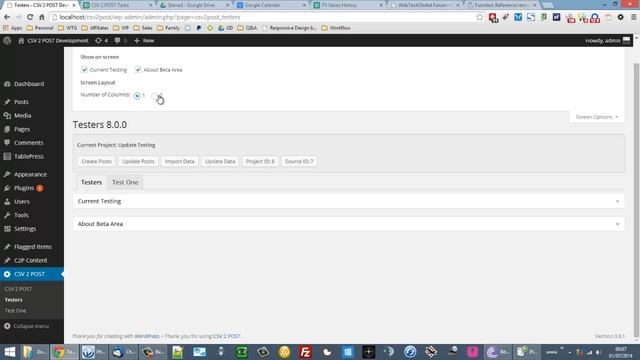Screen dimensions: 640x360
Task: Click the Create Posts button
Action: [96, 161]
